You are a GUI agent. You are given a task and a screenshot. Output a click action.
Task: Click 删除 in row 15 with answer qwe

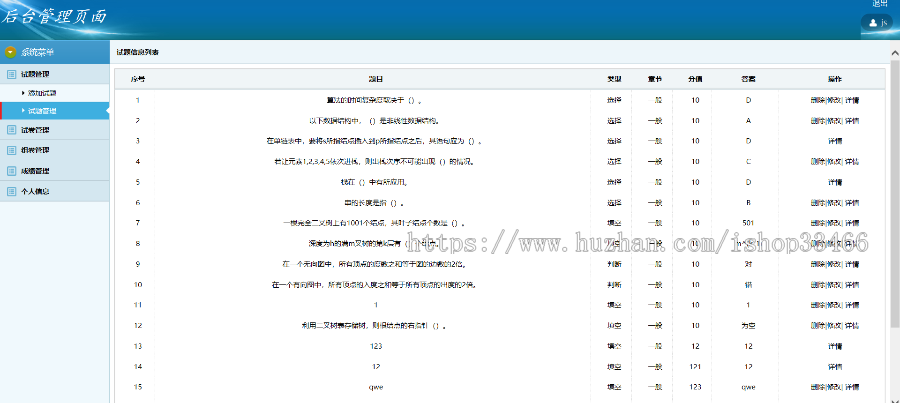click(817, 387)
